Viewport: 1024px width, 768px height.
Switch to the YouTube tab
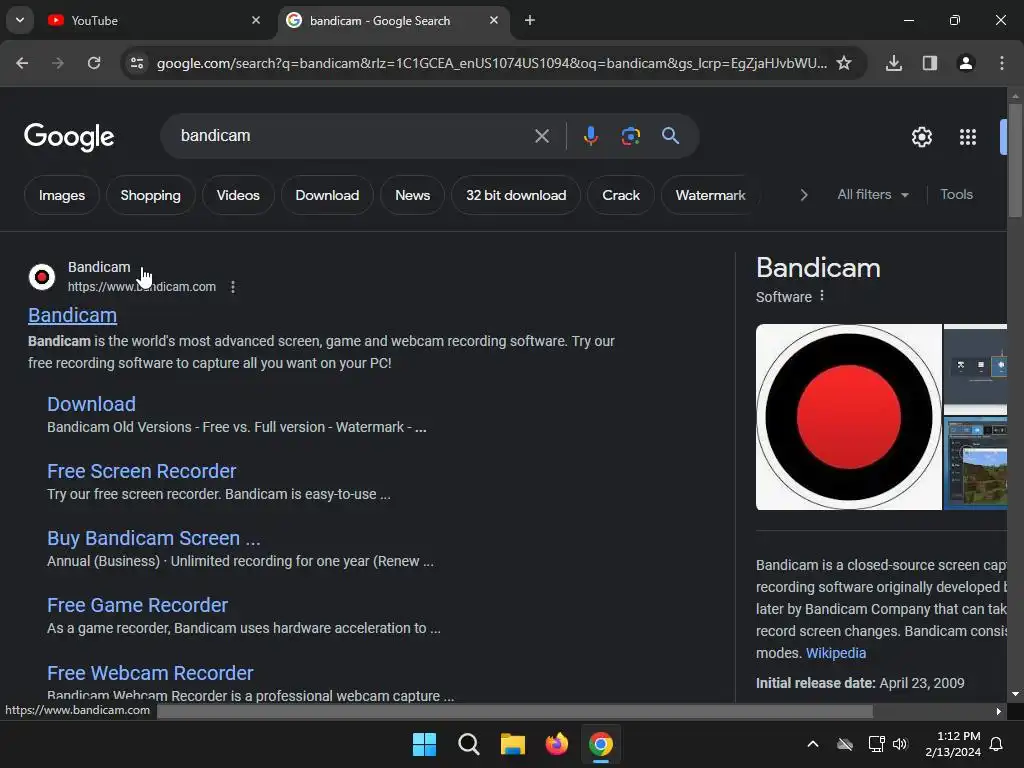(x=153, y=21)
